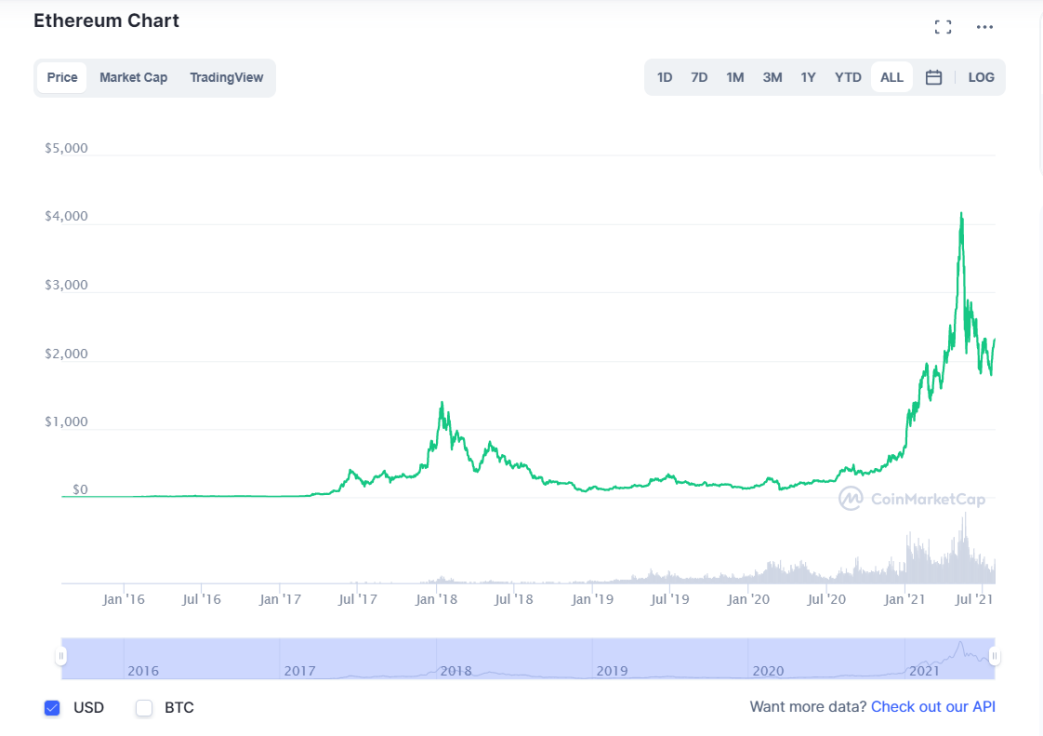Switch to the Price tab

point(62,77)
